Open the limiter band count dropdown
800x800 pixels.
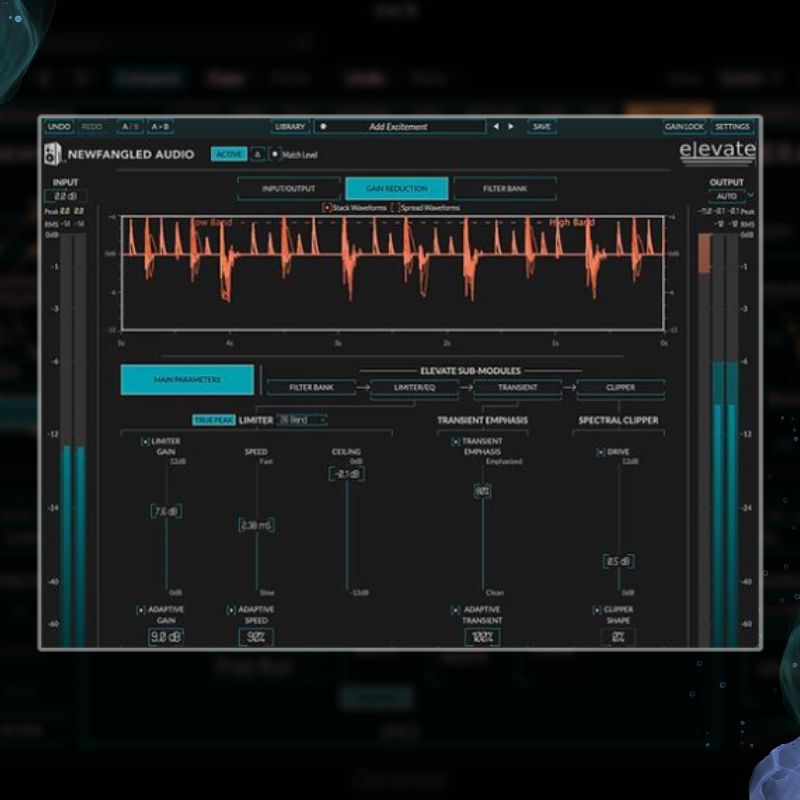301,420
